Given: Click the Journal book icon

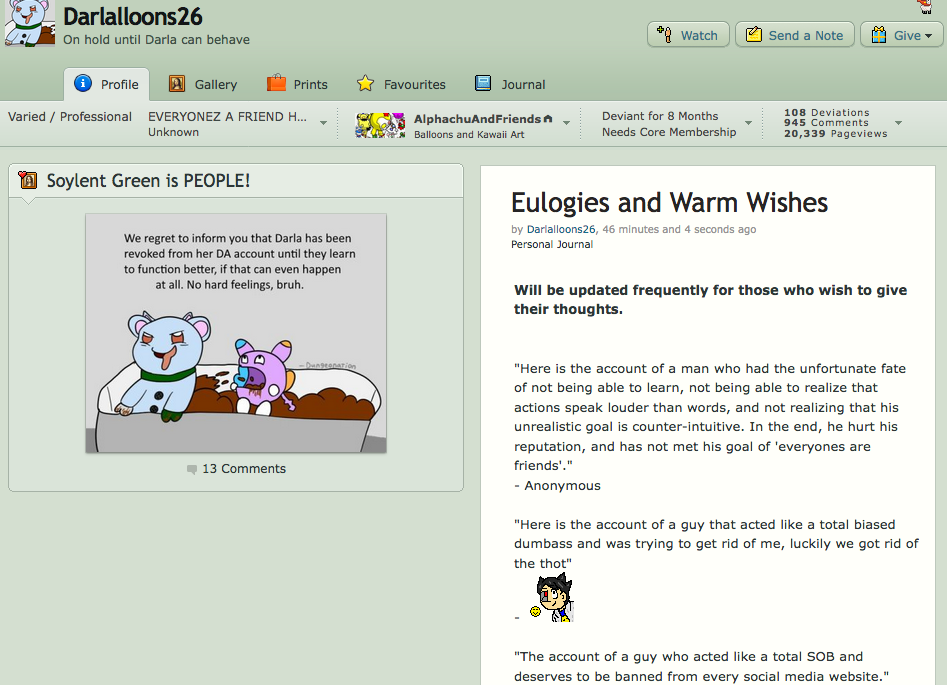Looking at the screenshot, I should [x=483, y=83].
